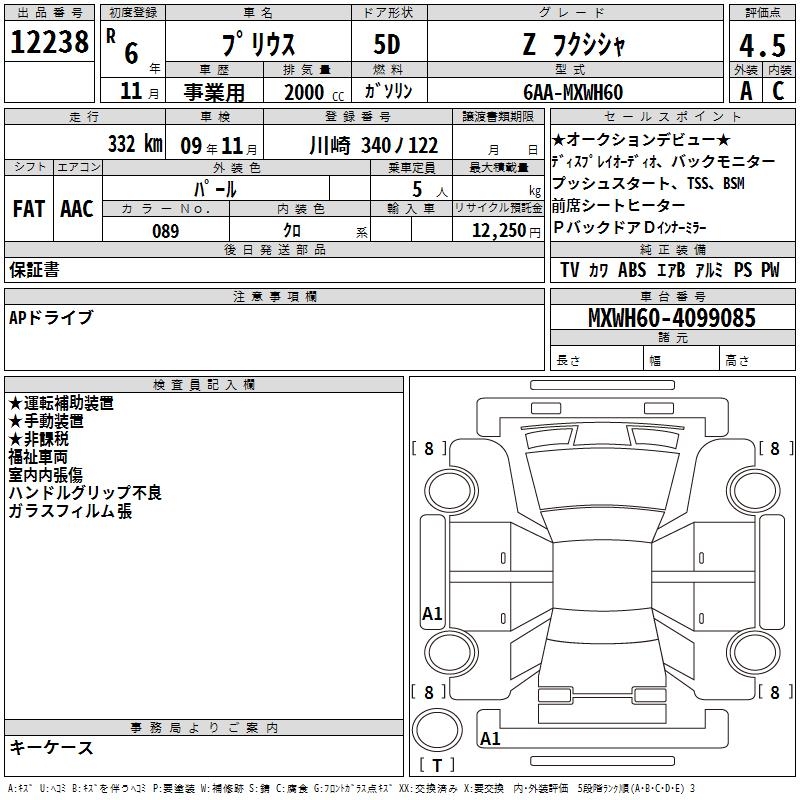Image resolution: width=800 pixels, height=800 pixels.
Task: Click the キーケース note text
Action: click(51, 748)
